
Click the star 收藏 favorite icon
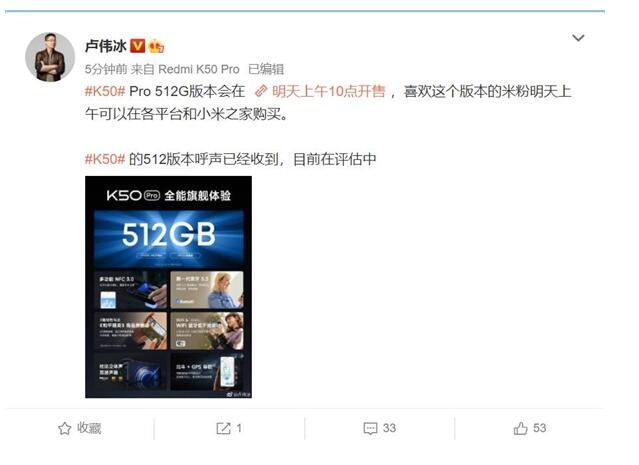point(65,428)
